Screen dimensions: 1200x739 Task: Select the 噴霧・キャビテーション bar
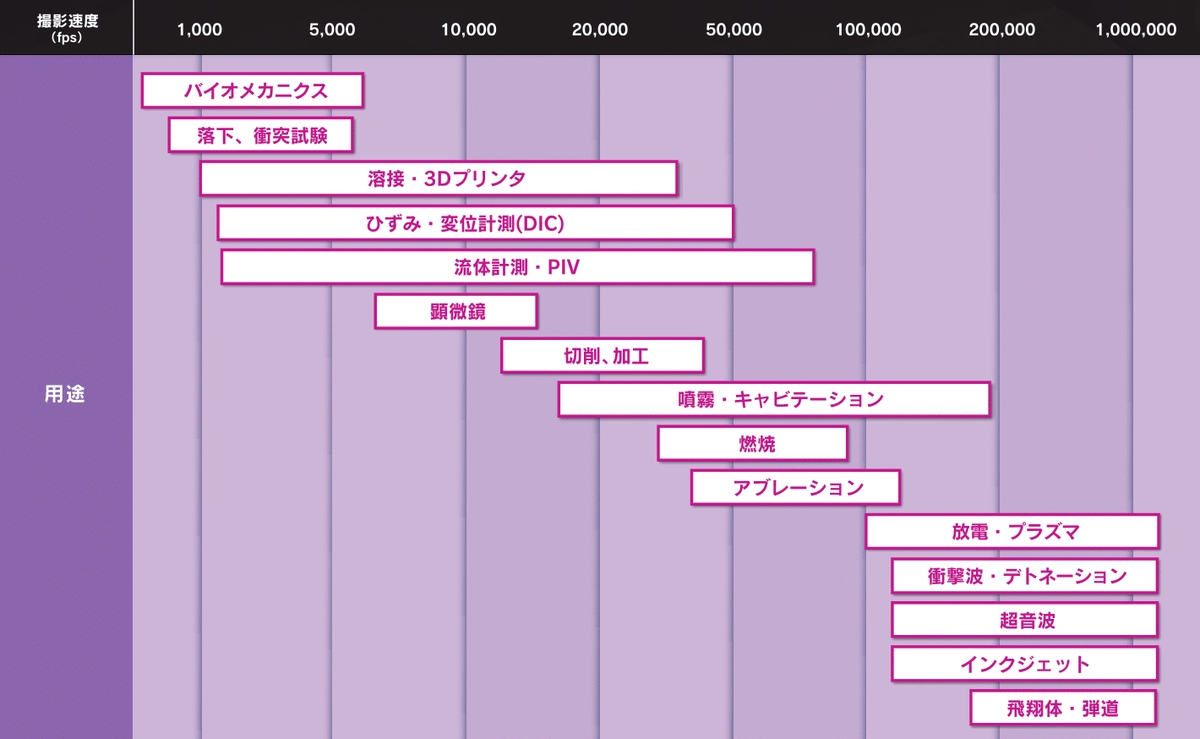click(774, 399)
